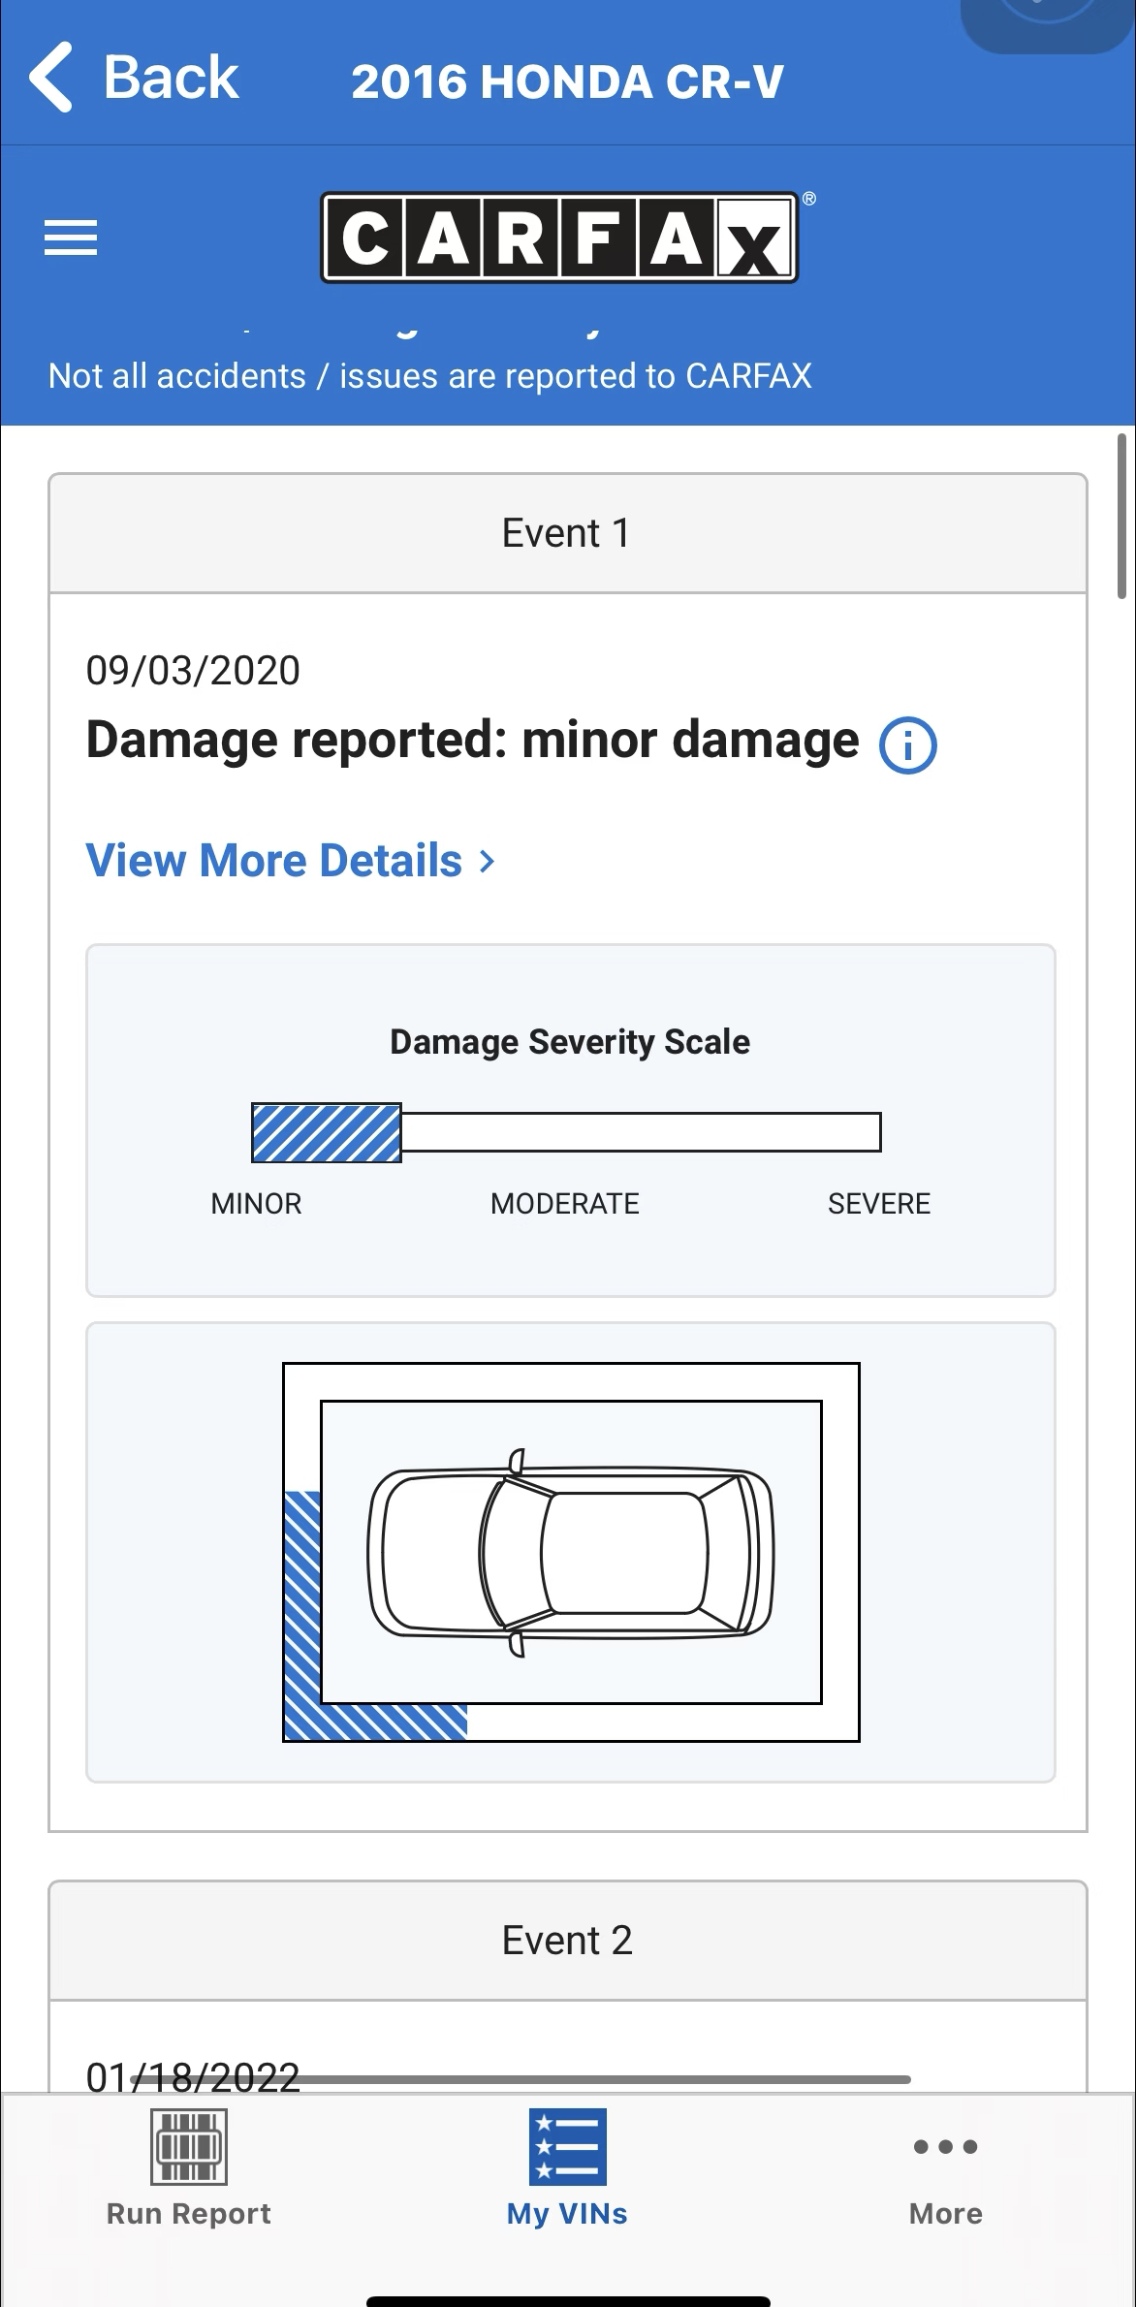Click chevron next to View More Details
This screenshot has width=1136, height=2307.
pyautogui.click(x=487, y=861)
